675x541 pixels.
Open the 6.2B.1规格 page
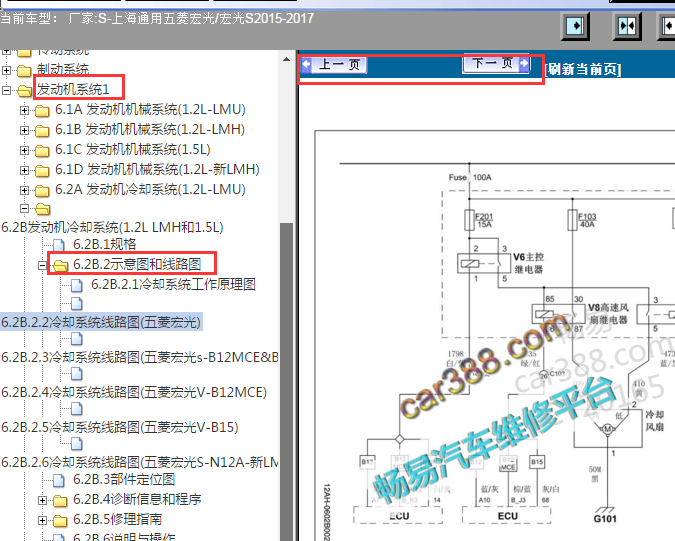[105, 244]
